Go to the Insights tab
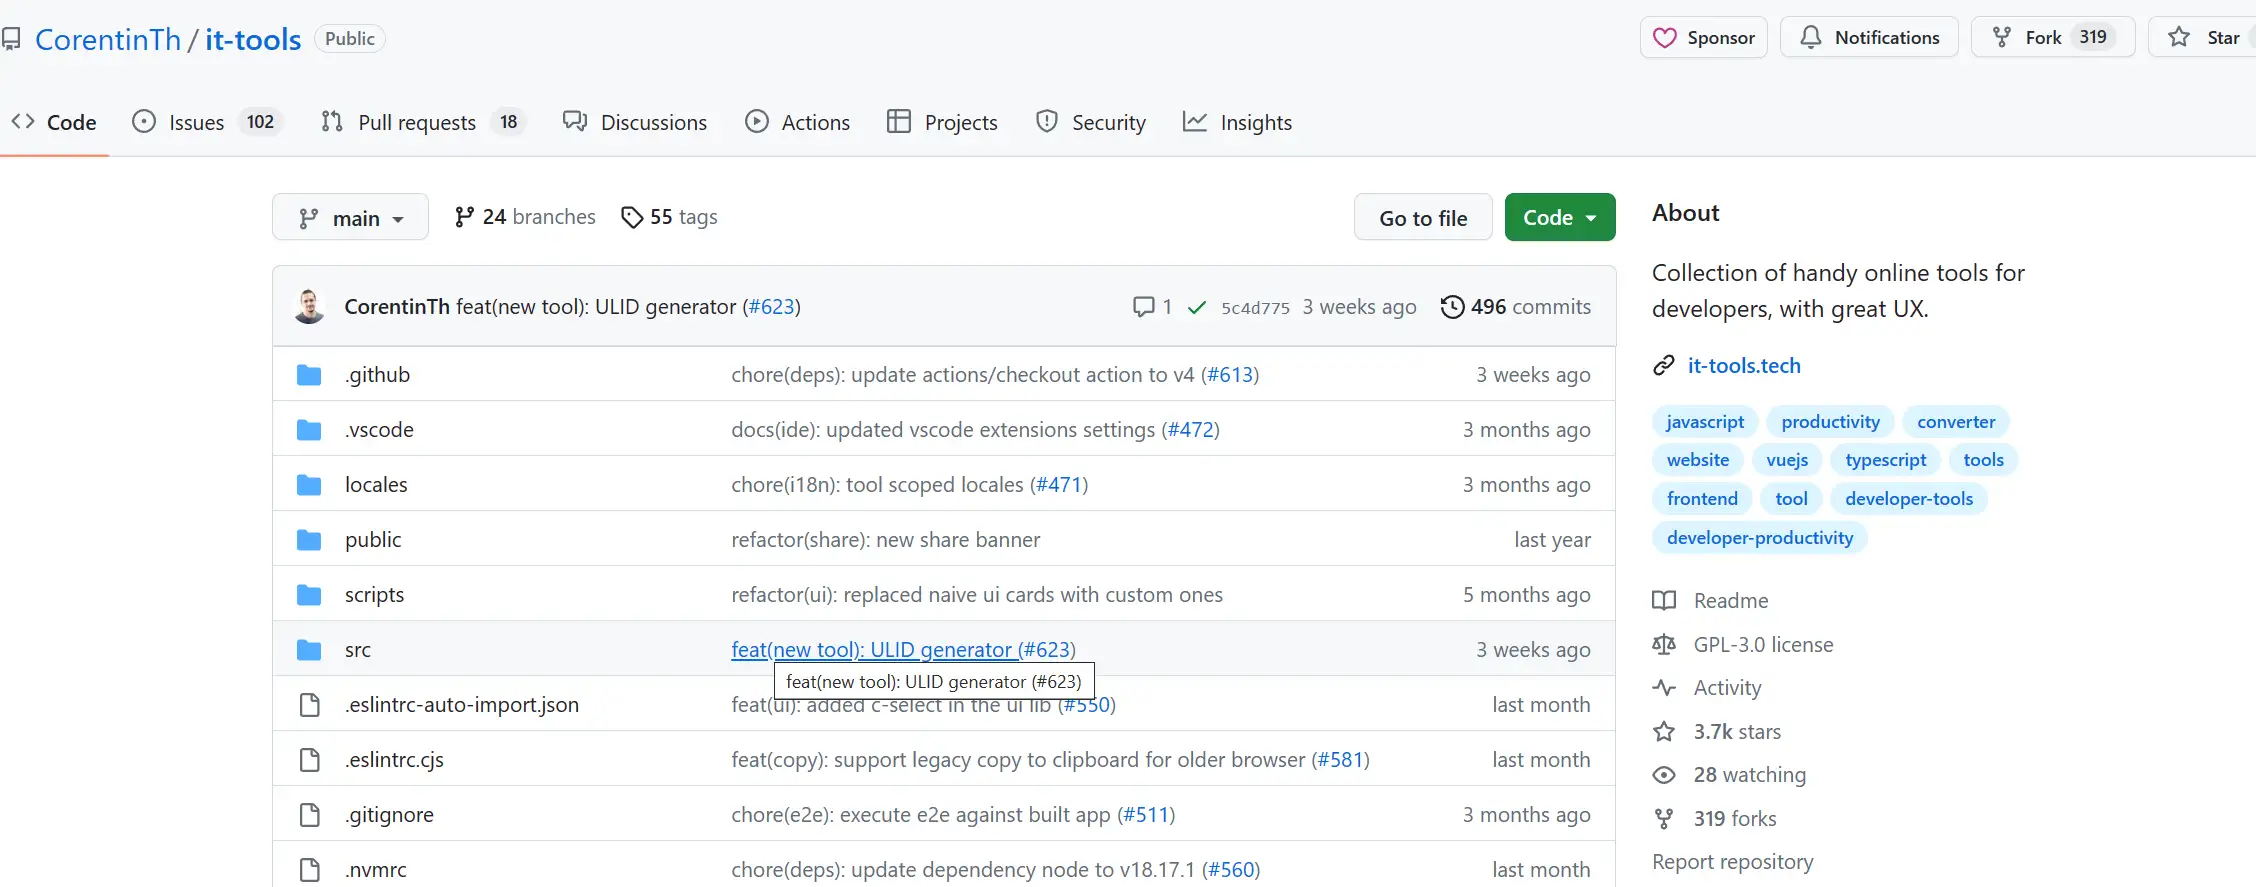 [1255, 123]
